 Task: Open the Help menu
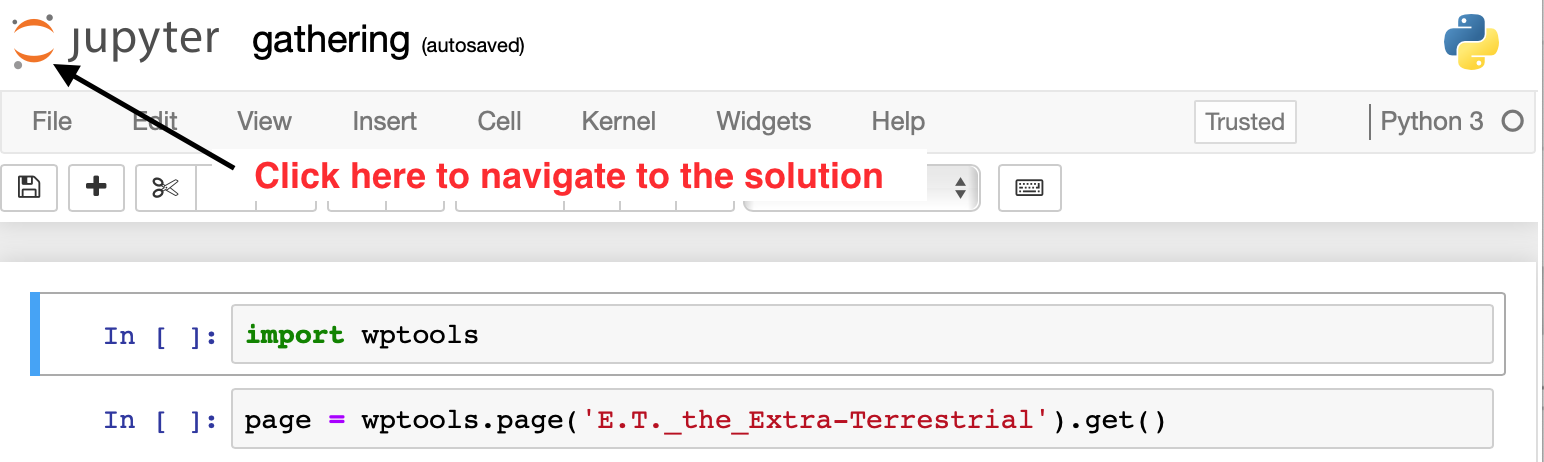point(897,122)
